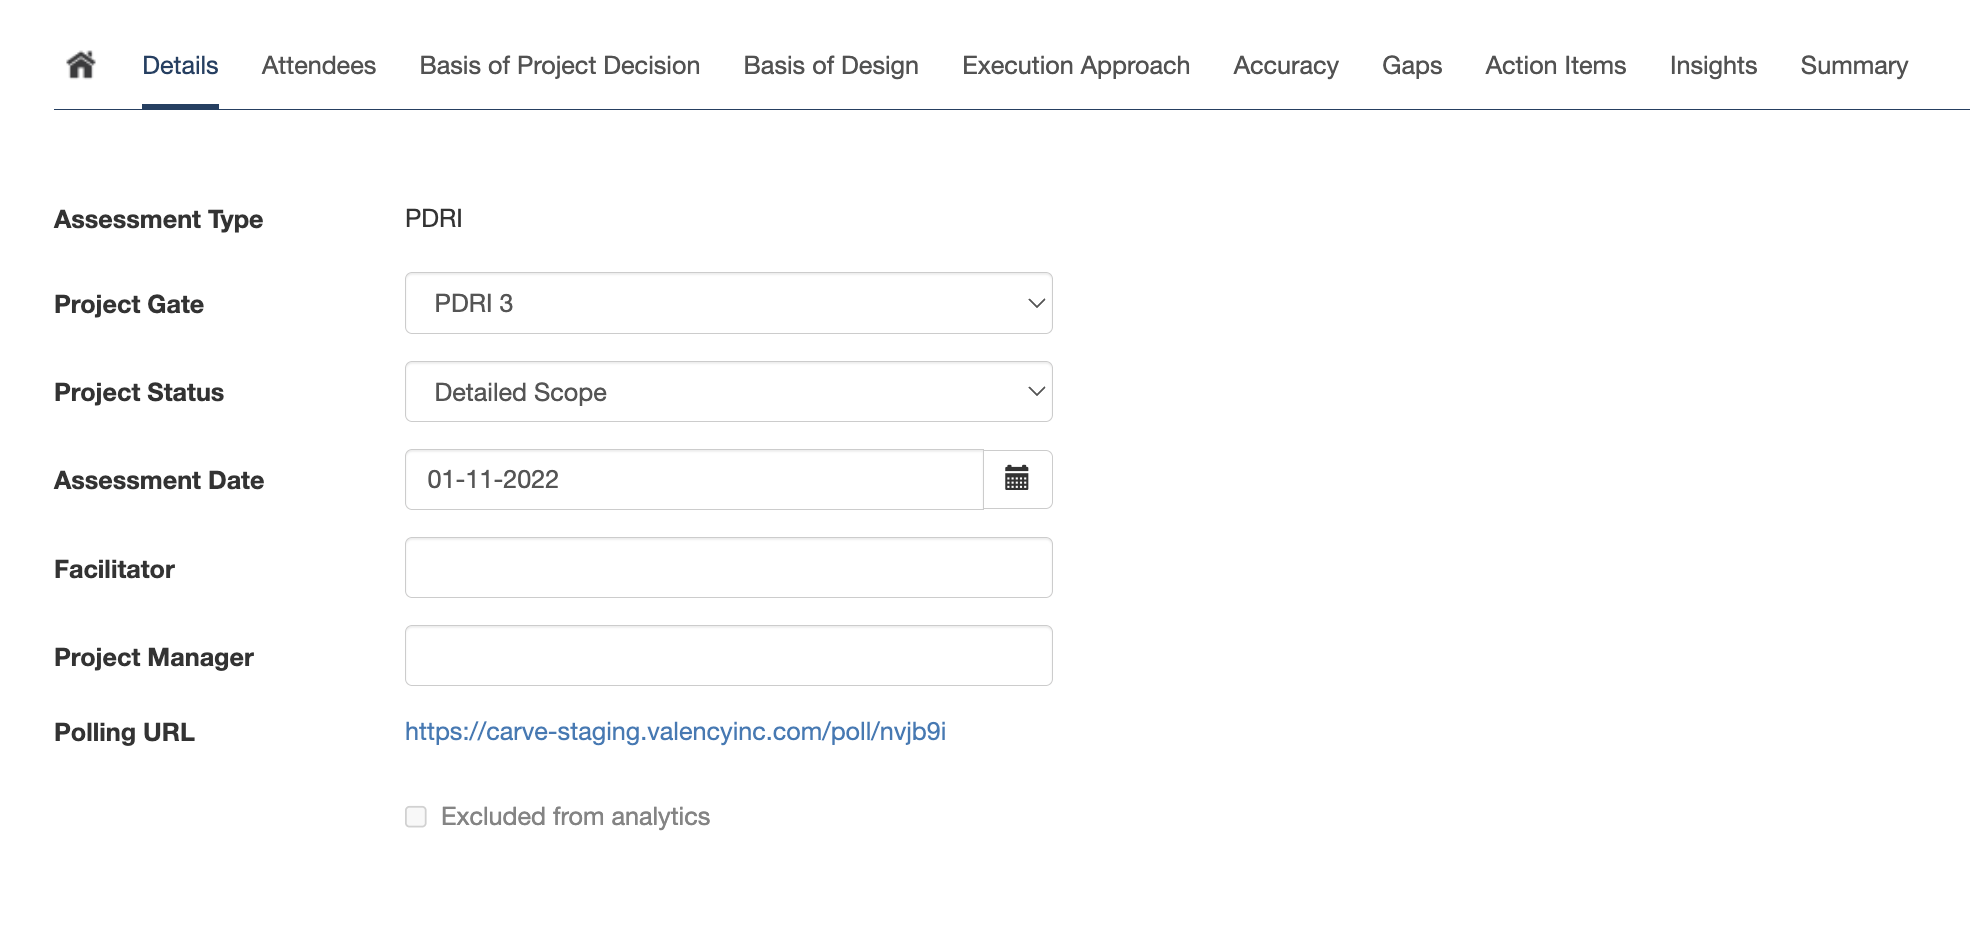Image resolution: width=1970 pixels, height=950 pixels.
Task: Click the Excluded from analytics label
Action: (x=575, y=817)
